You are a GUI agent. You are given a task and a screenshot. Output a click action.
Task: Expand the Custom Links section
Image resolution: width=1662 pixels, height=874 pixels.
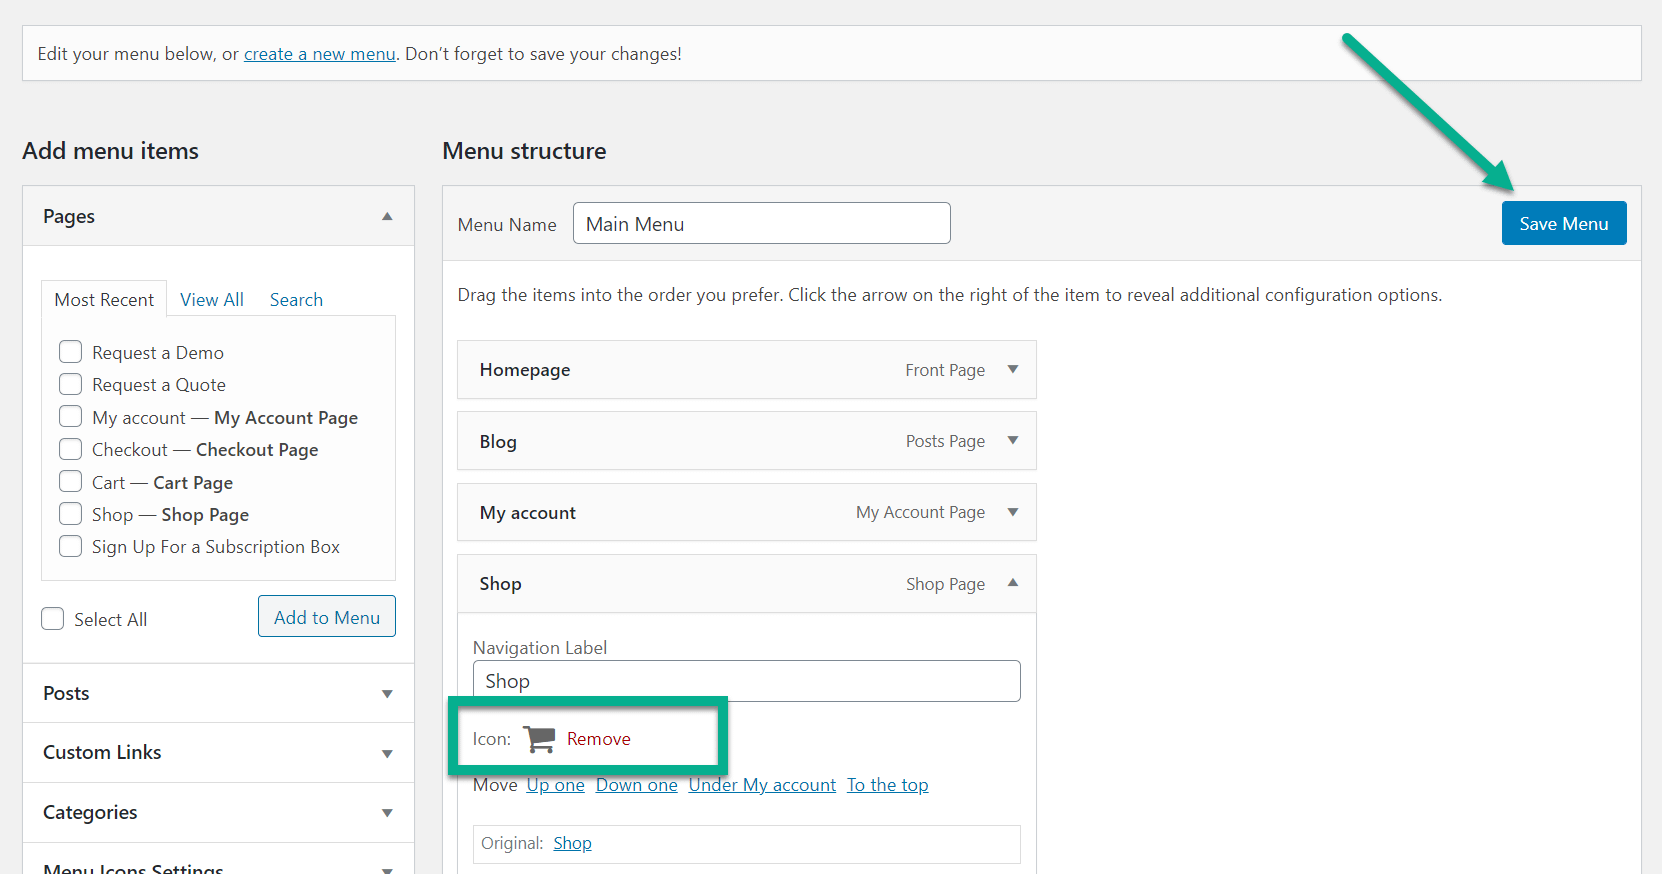pyautogui.click(x=387, y=754)
